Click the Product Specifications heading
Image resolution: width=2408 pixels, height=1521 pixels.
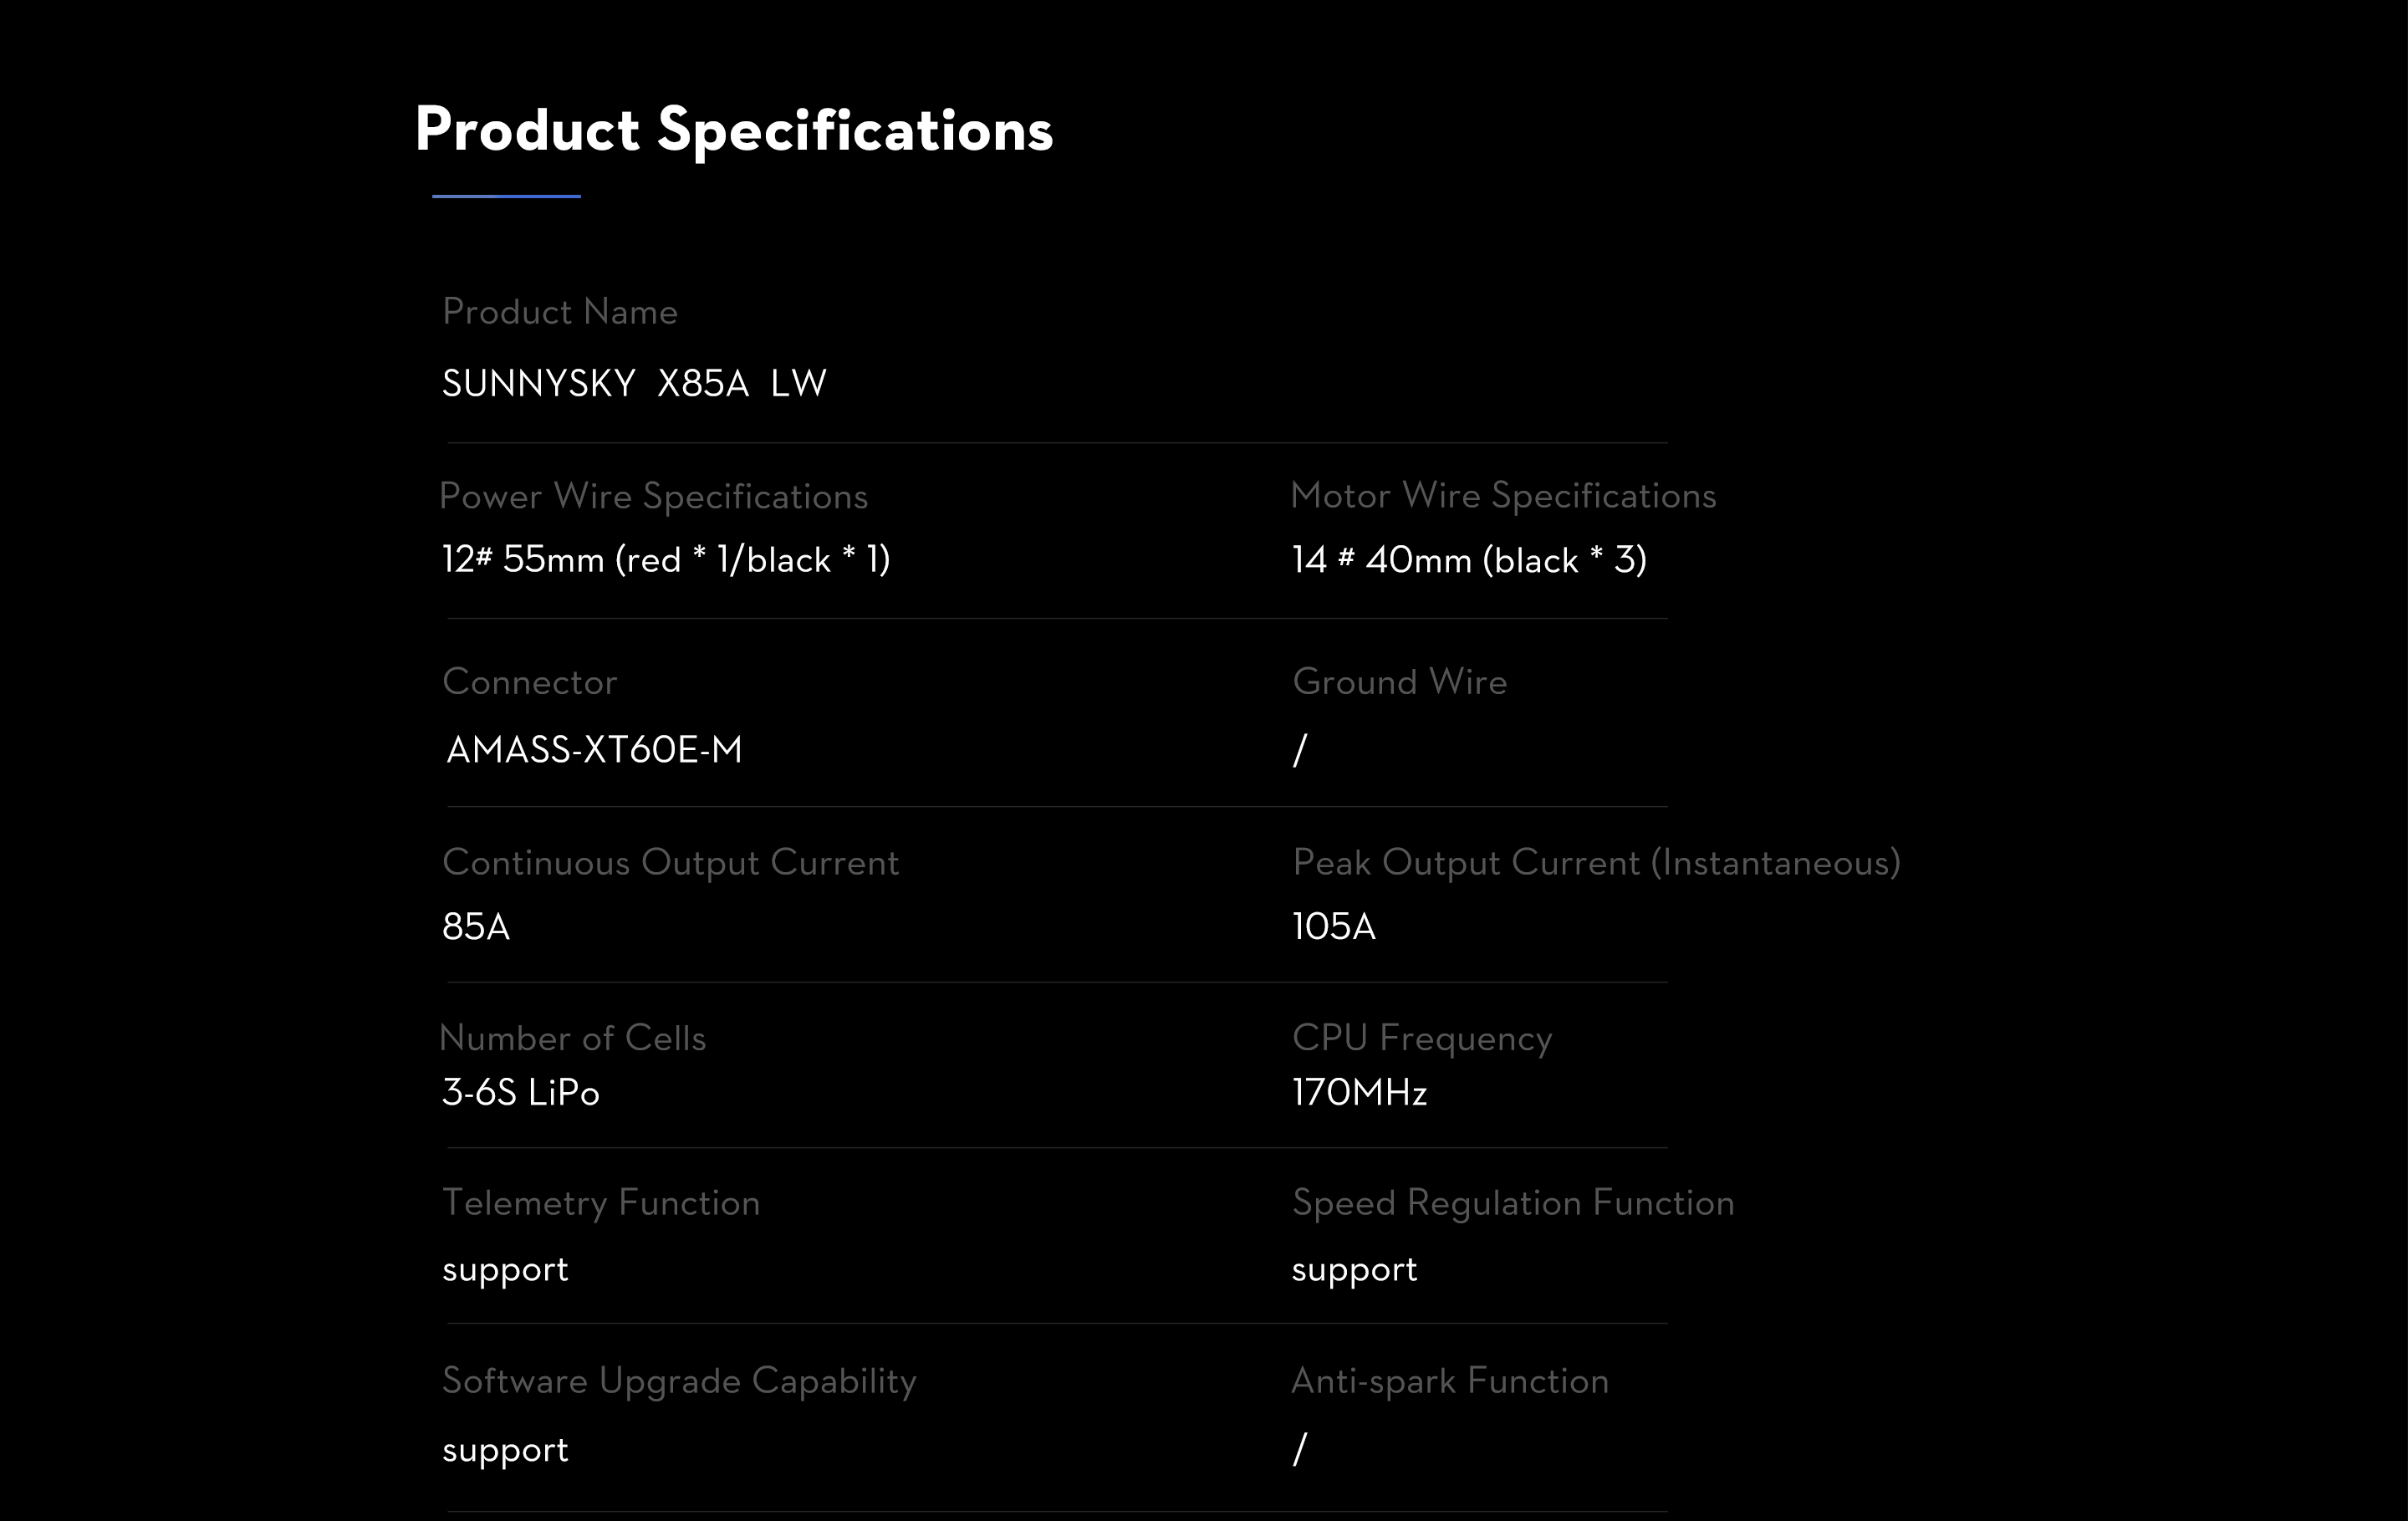tap(734, 131)
